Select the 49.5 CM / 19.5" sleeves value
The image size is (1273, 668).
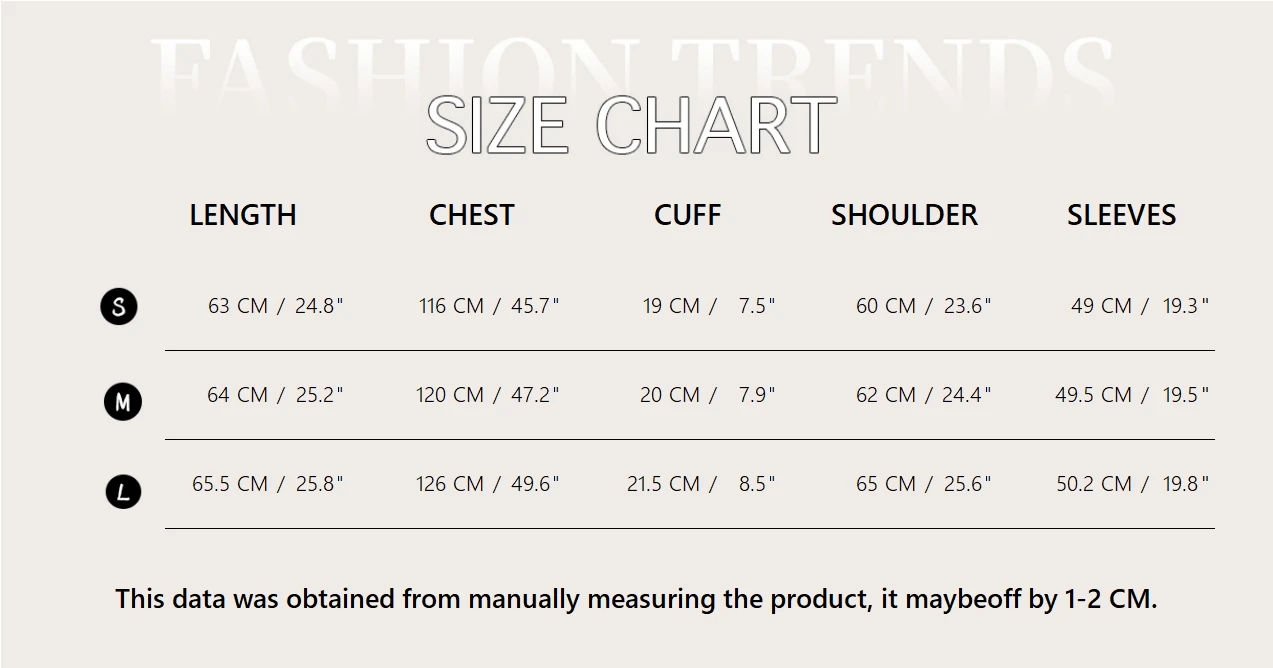click(x=1131, y=395)
